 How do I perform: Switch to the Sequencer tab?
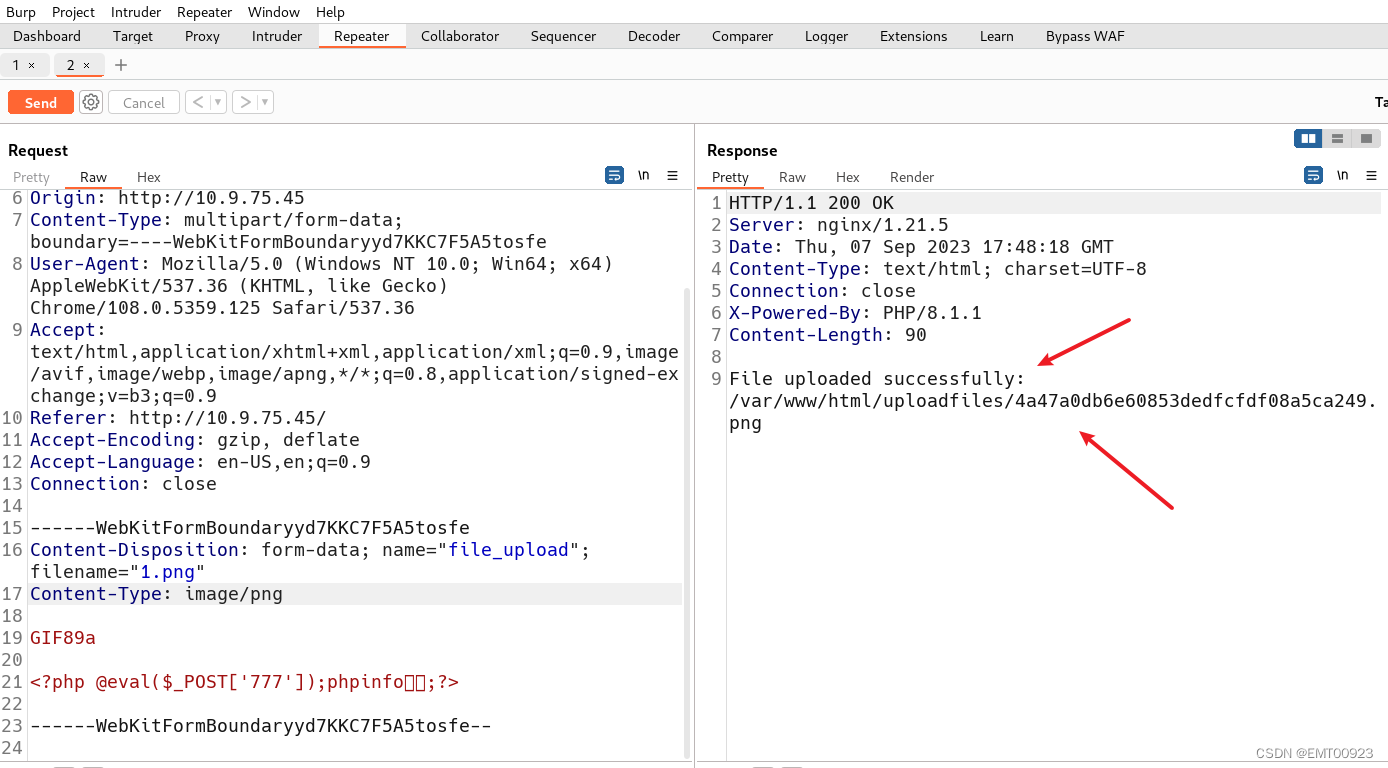tap(563, 36)
